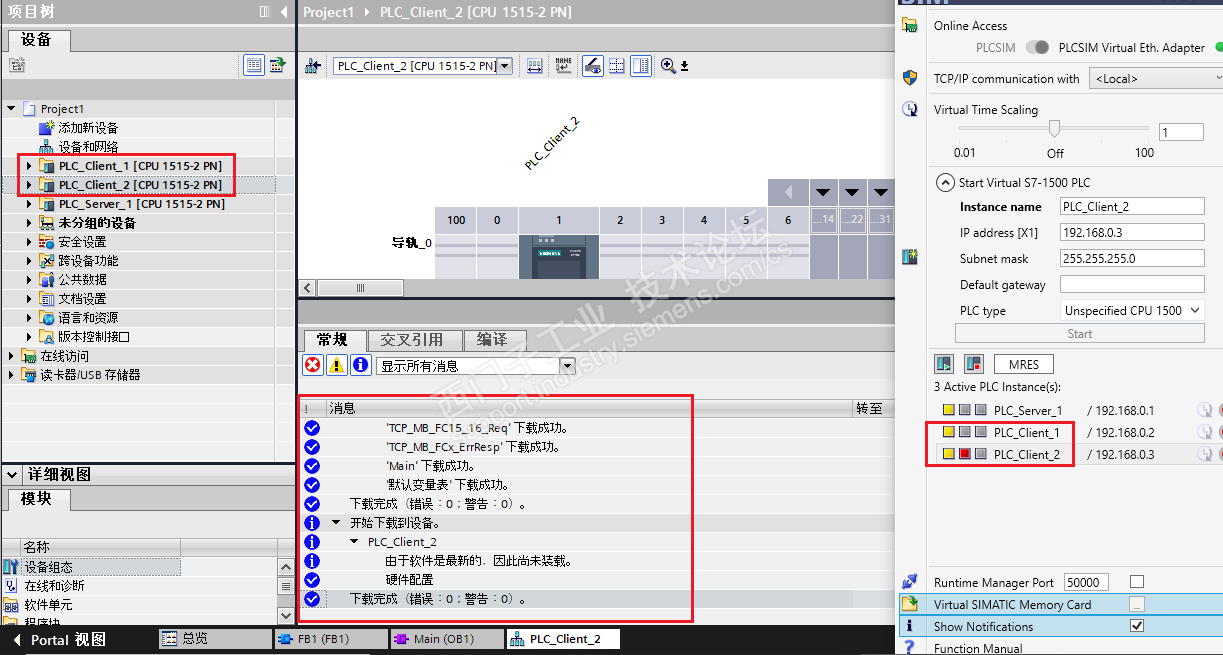Click the Online Access sidebar icon in PLCSIM
The height and width of the screenshot is (655, 1223).
[x=910, y=26]
